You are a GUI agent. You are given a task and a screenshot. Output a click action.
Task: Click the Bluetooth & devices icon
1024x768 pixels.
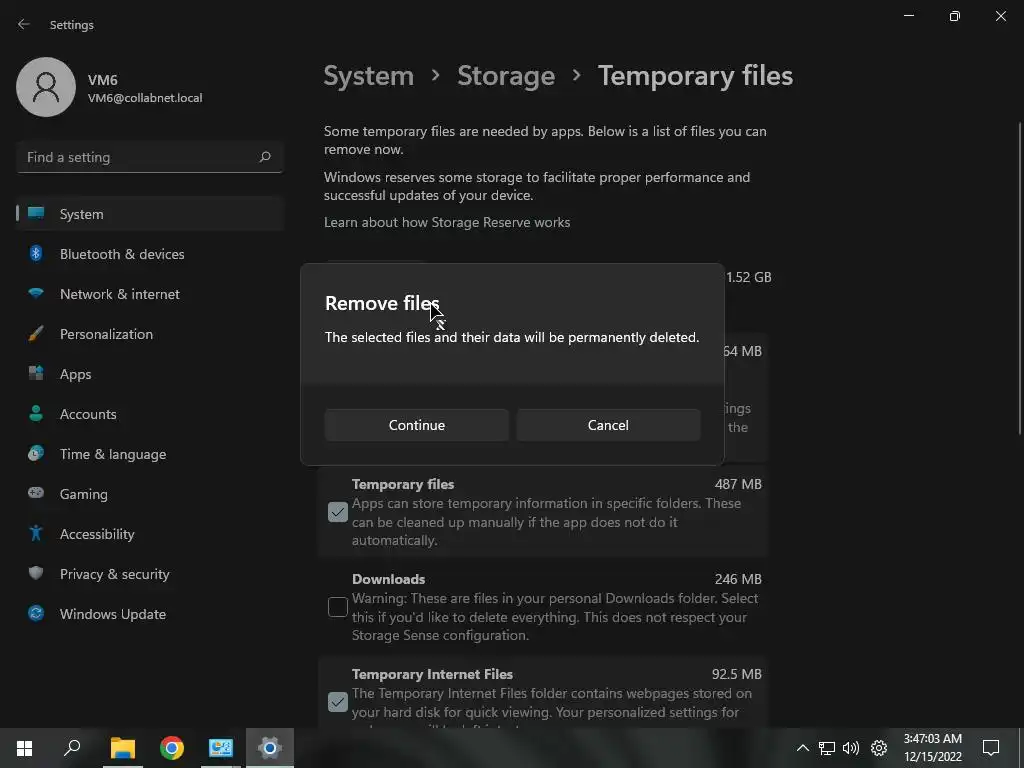[x=36, y=253]
